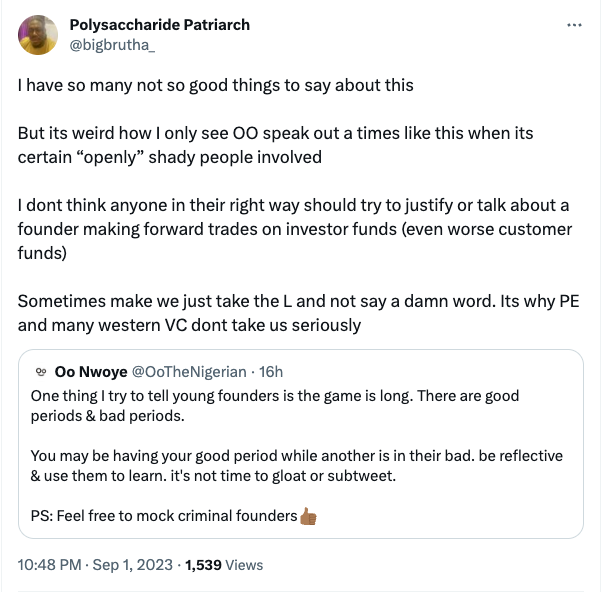603x592 pixels.
Task: Click Oo Nwoye's small avatar icon
Action: click(x=40, y=372)
